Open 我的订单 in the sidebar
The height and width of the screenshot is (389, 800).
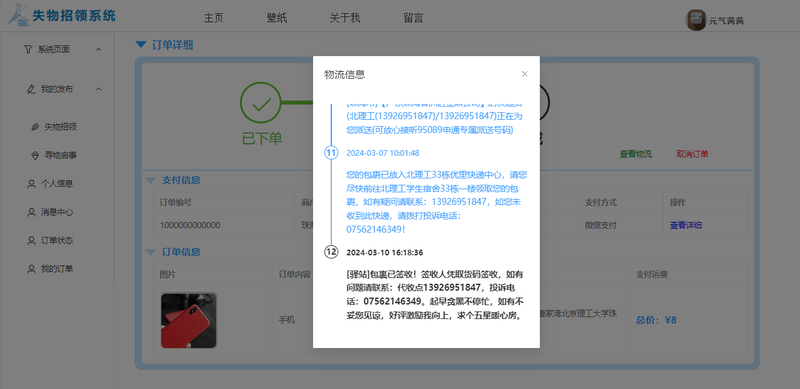(57, 269)
